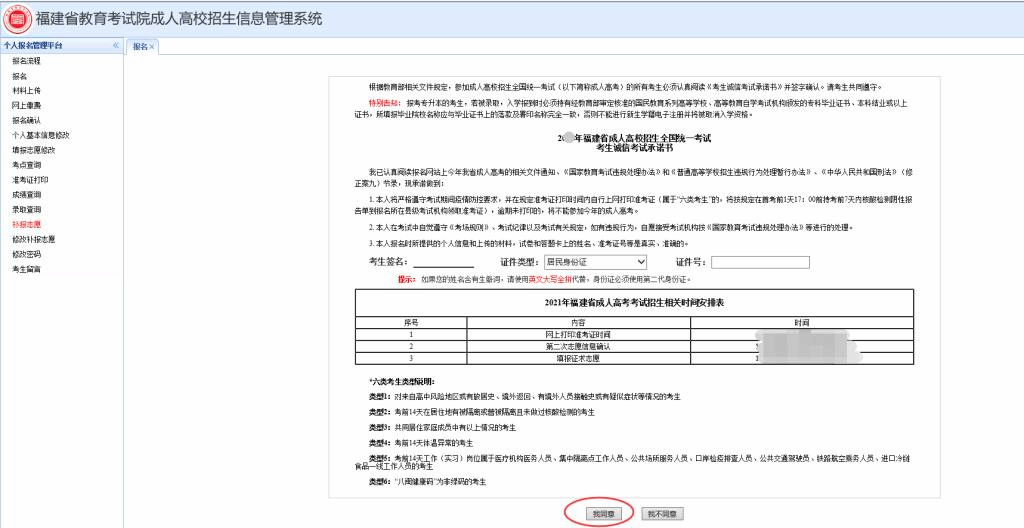Switch to the 报名 tab
The width and height of the screenshot is (1024, 528).
pos(140,47)
